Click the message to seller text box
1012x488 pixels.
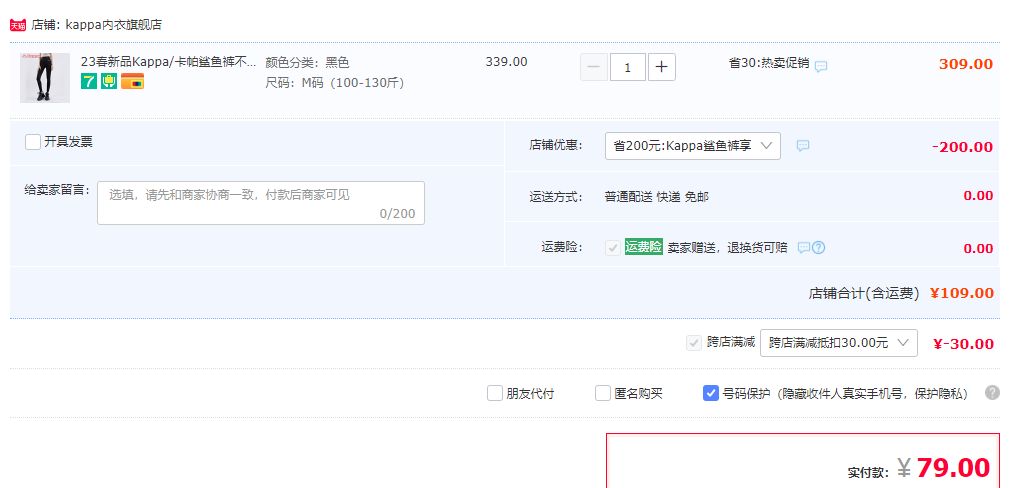click(261, 203)
